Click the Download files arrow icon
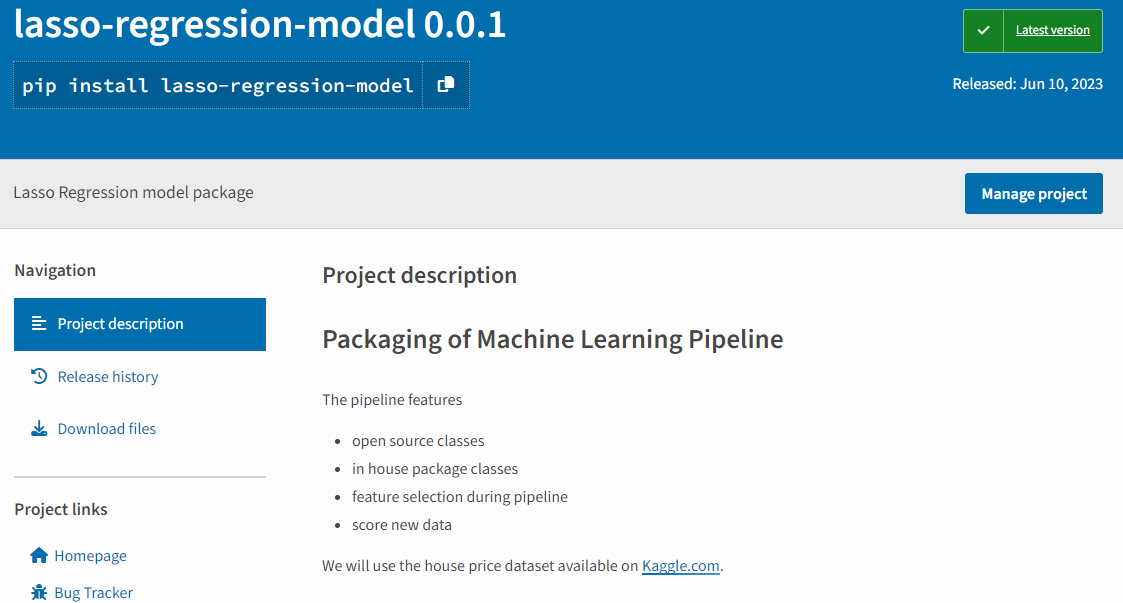 pyautogui.click(x=39, y=429)
